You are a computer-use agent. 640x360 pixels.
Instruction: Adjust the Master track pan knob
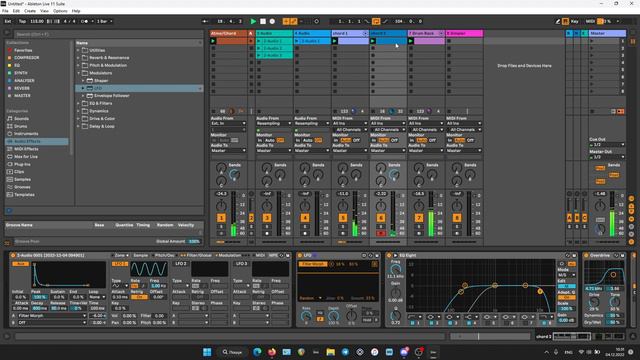(600, 206)
